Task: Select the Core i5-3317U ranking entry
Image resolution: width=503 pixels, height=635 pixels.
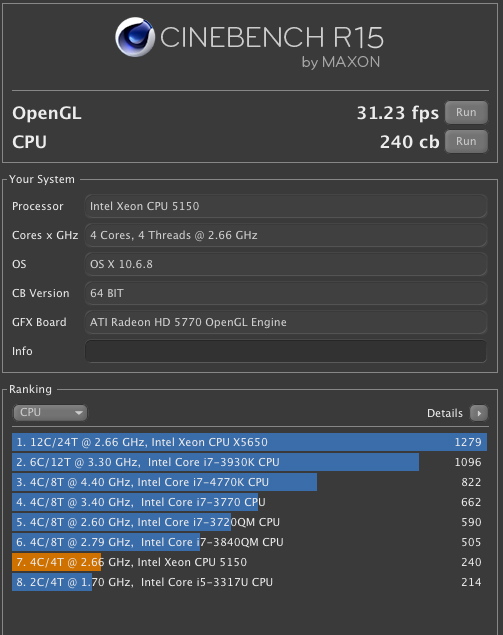Action: [249, 582]
